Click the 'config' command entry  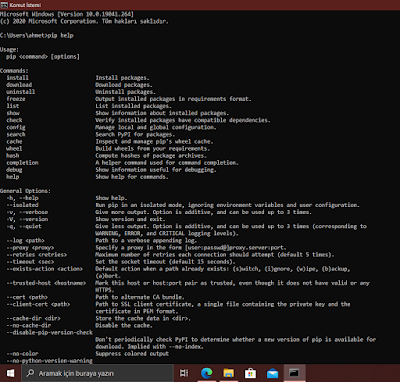tap(16, 127)
